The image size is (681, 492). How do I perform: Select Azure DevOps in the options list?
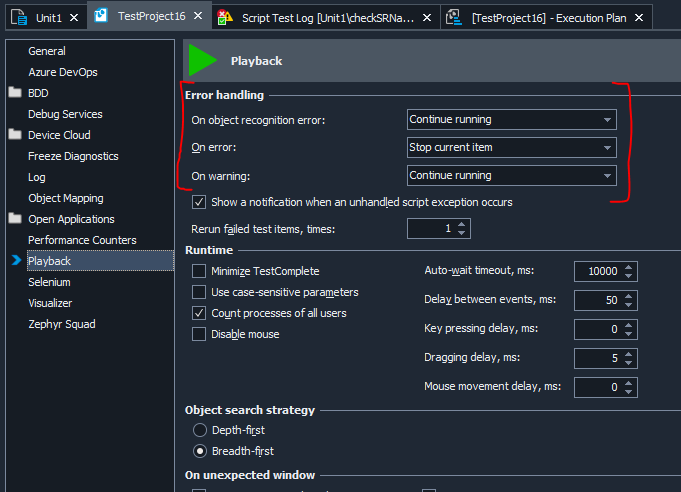coord(62,72)
